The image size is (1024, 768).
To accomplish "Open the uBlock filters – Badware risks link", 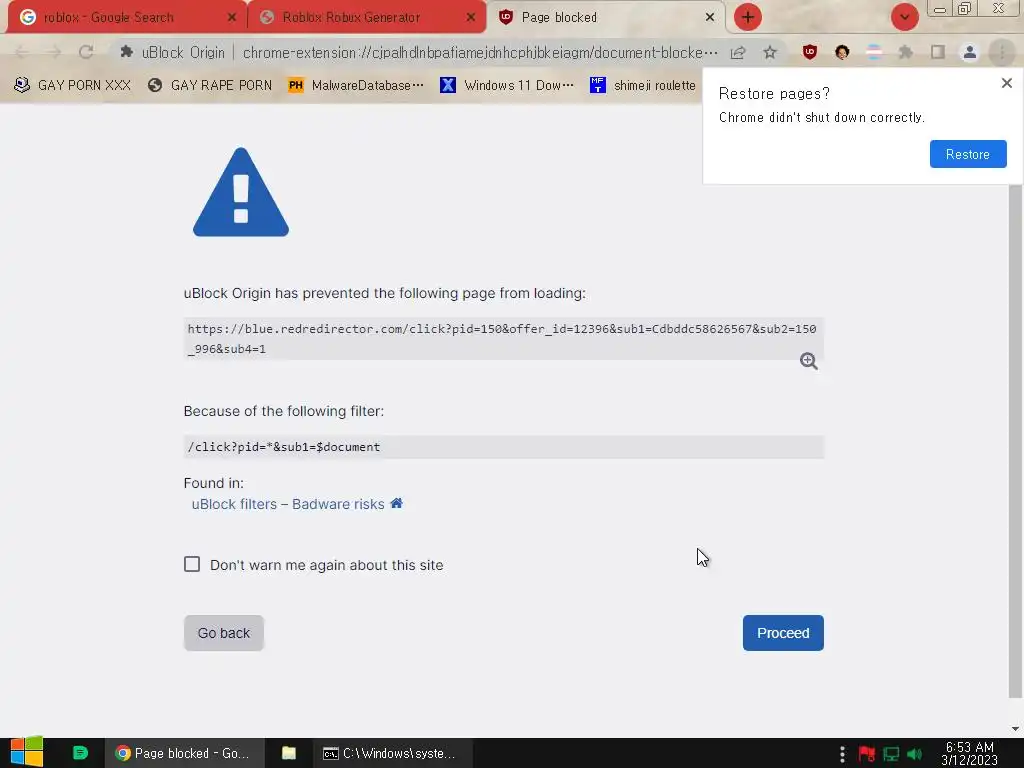I will click(x=288, y=504).
